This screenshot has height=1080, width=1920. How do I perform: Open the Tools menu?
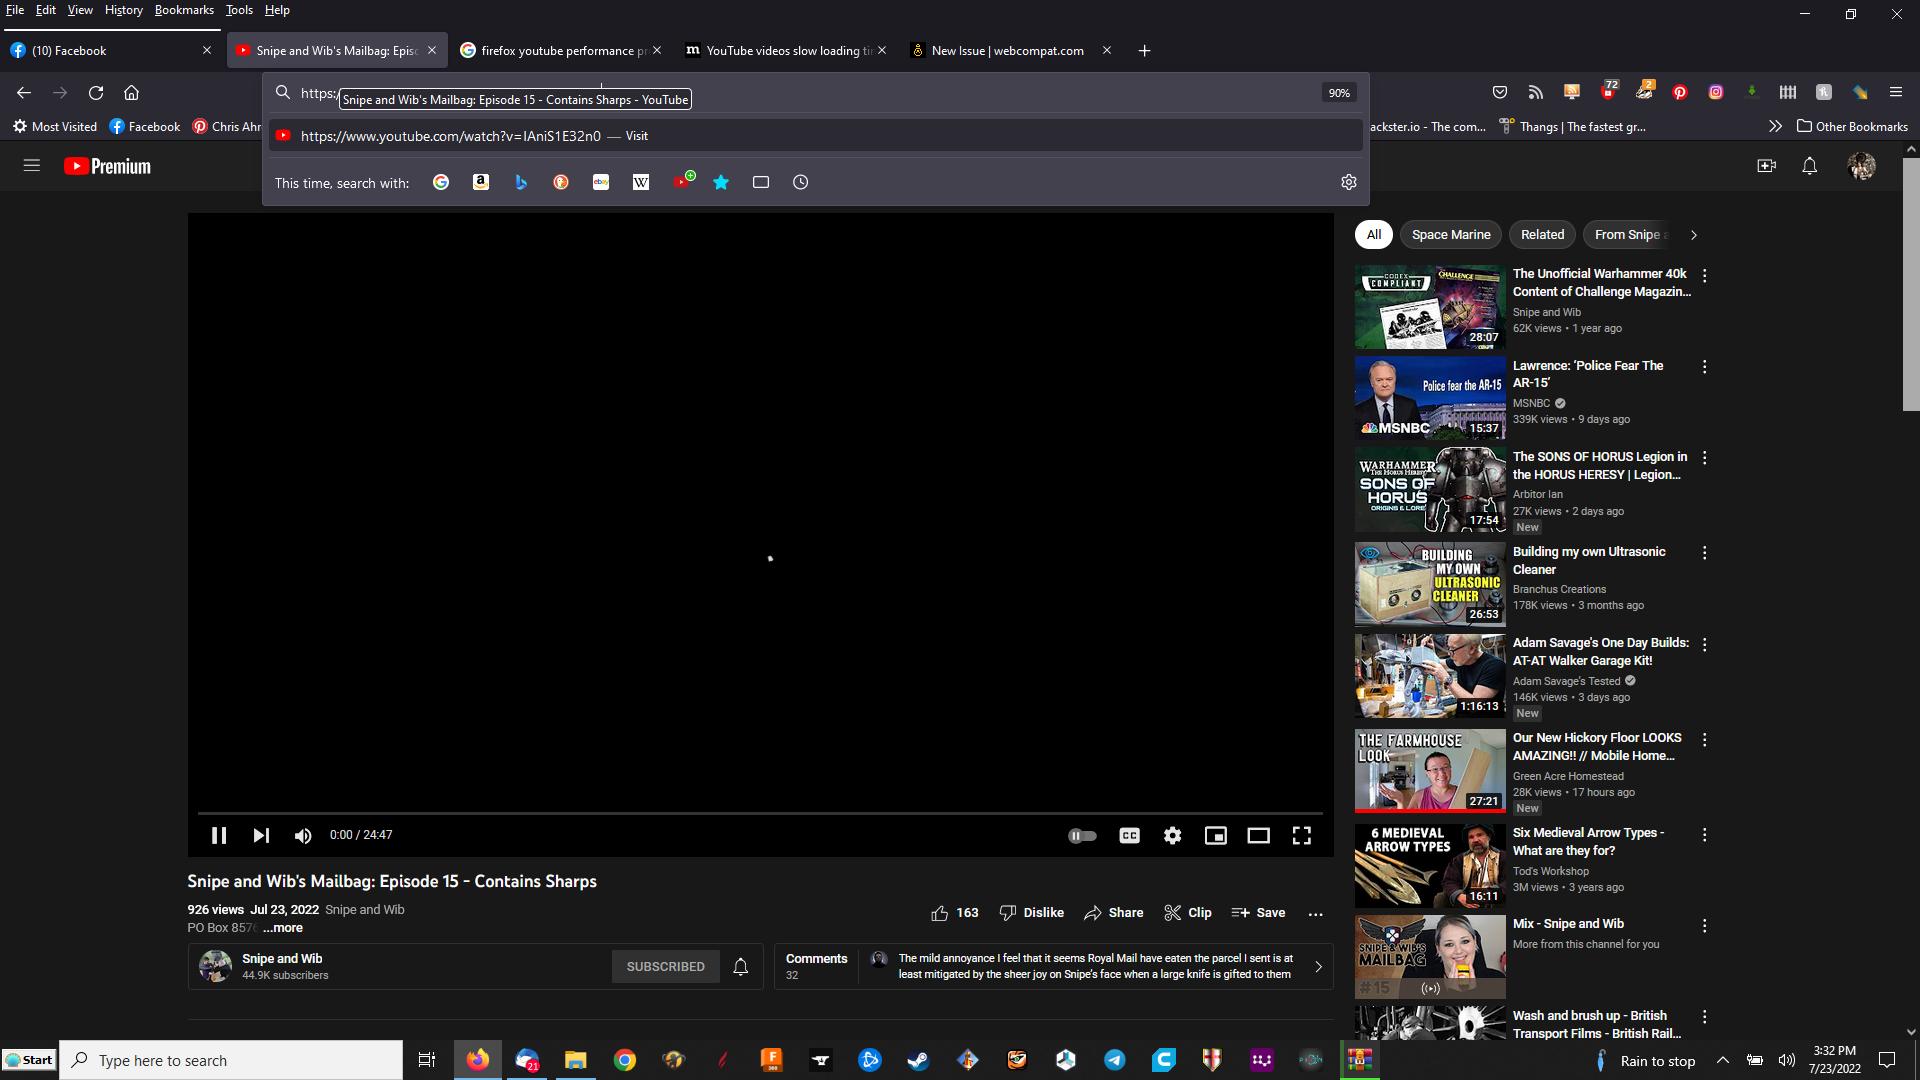coord(239,10)
